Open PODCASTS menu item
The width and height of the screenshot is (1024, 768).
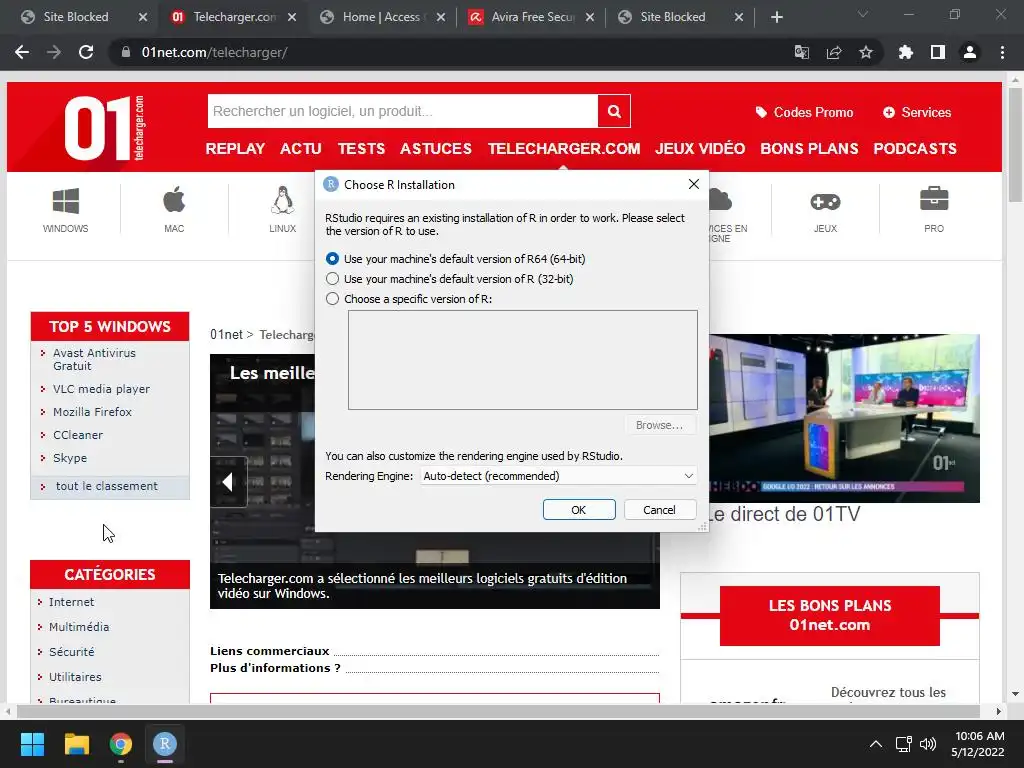[915, 149]
